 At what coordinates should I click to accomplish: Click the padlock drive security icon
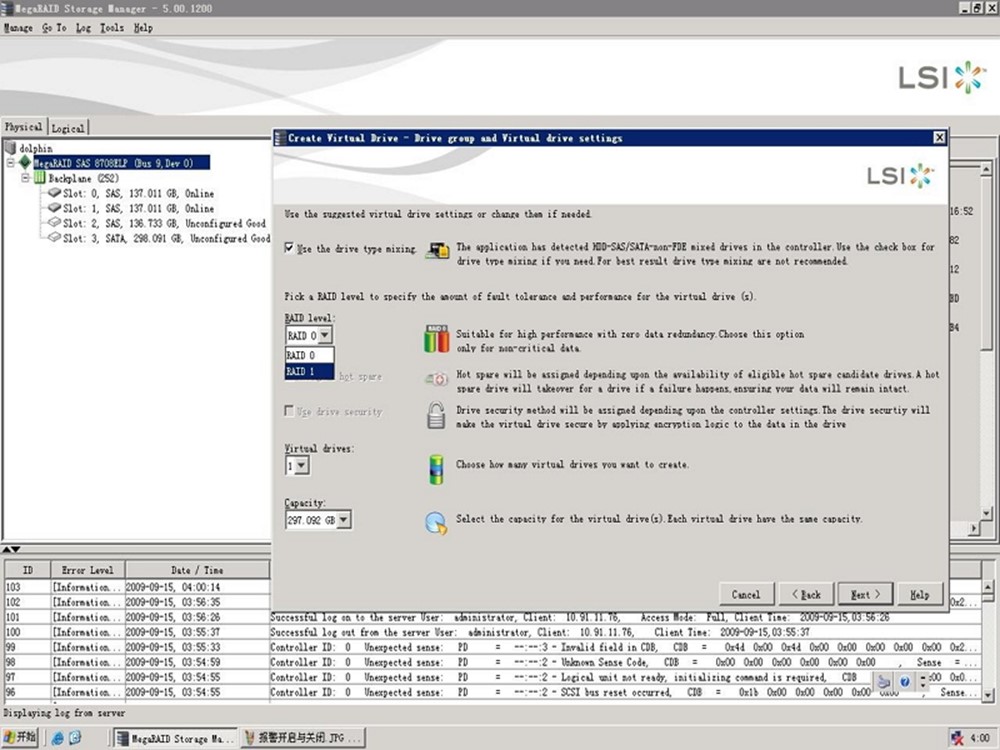pyautogui.click(x=436, y=415)
